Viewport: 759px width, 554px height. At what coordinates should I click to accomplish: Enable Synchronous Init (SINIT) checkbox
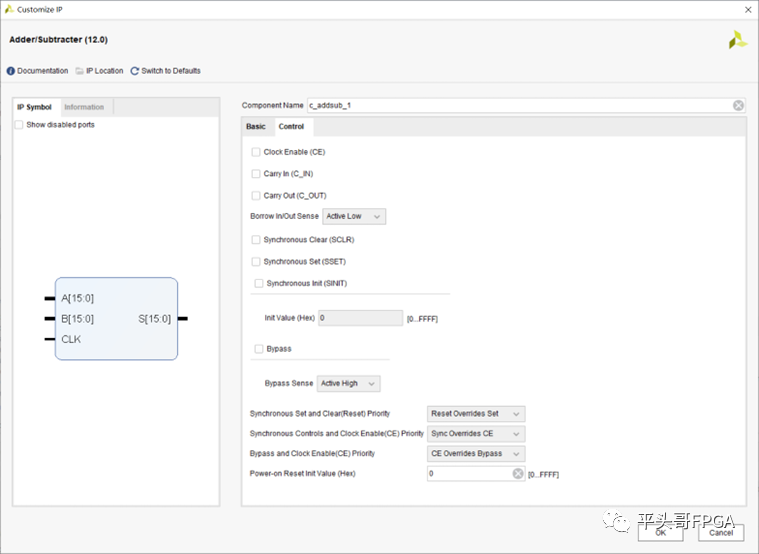pyautogui.click(x=258, y=283)
